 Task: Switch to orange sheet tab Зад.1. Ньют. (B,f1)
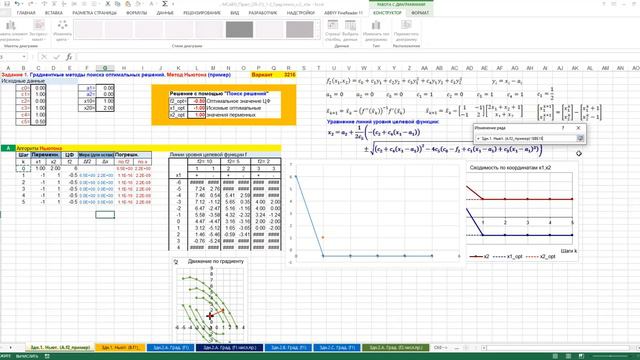click(120, 347)
